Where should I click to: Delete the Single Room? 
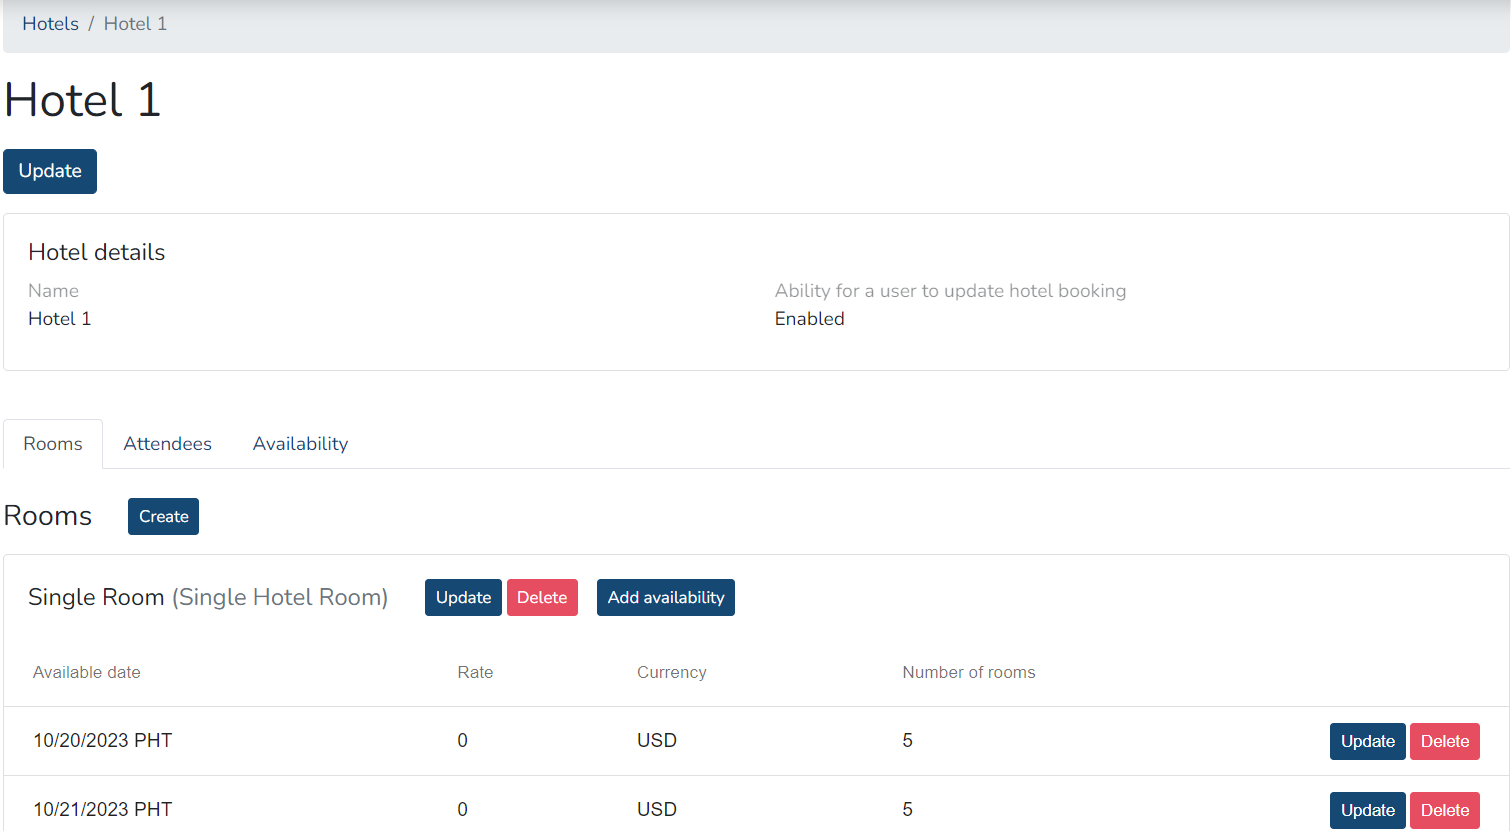[542, 598]
